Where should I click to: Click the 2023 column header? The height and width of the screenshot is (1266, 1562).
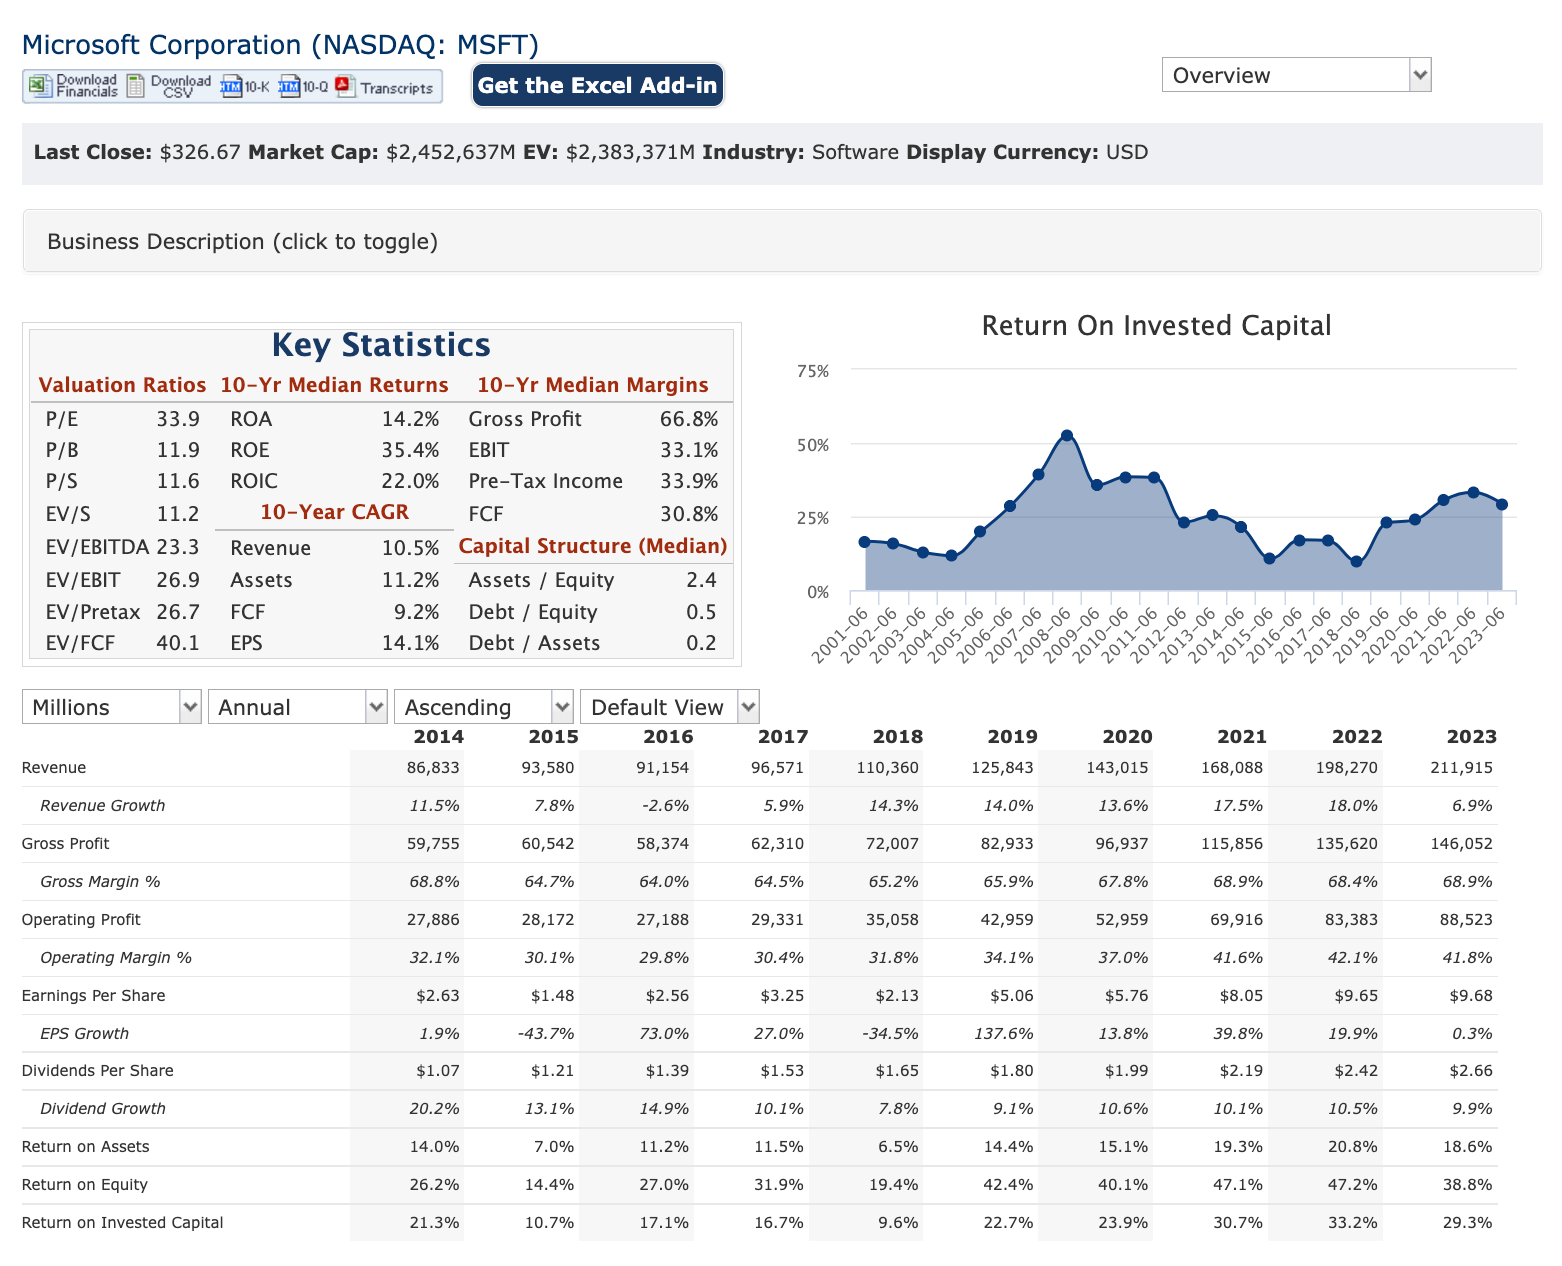(x=1472, y=737)
